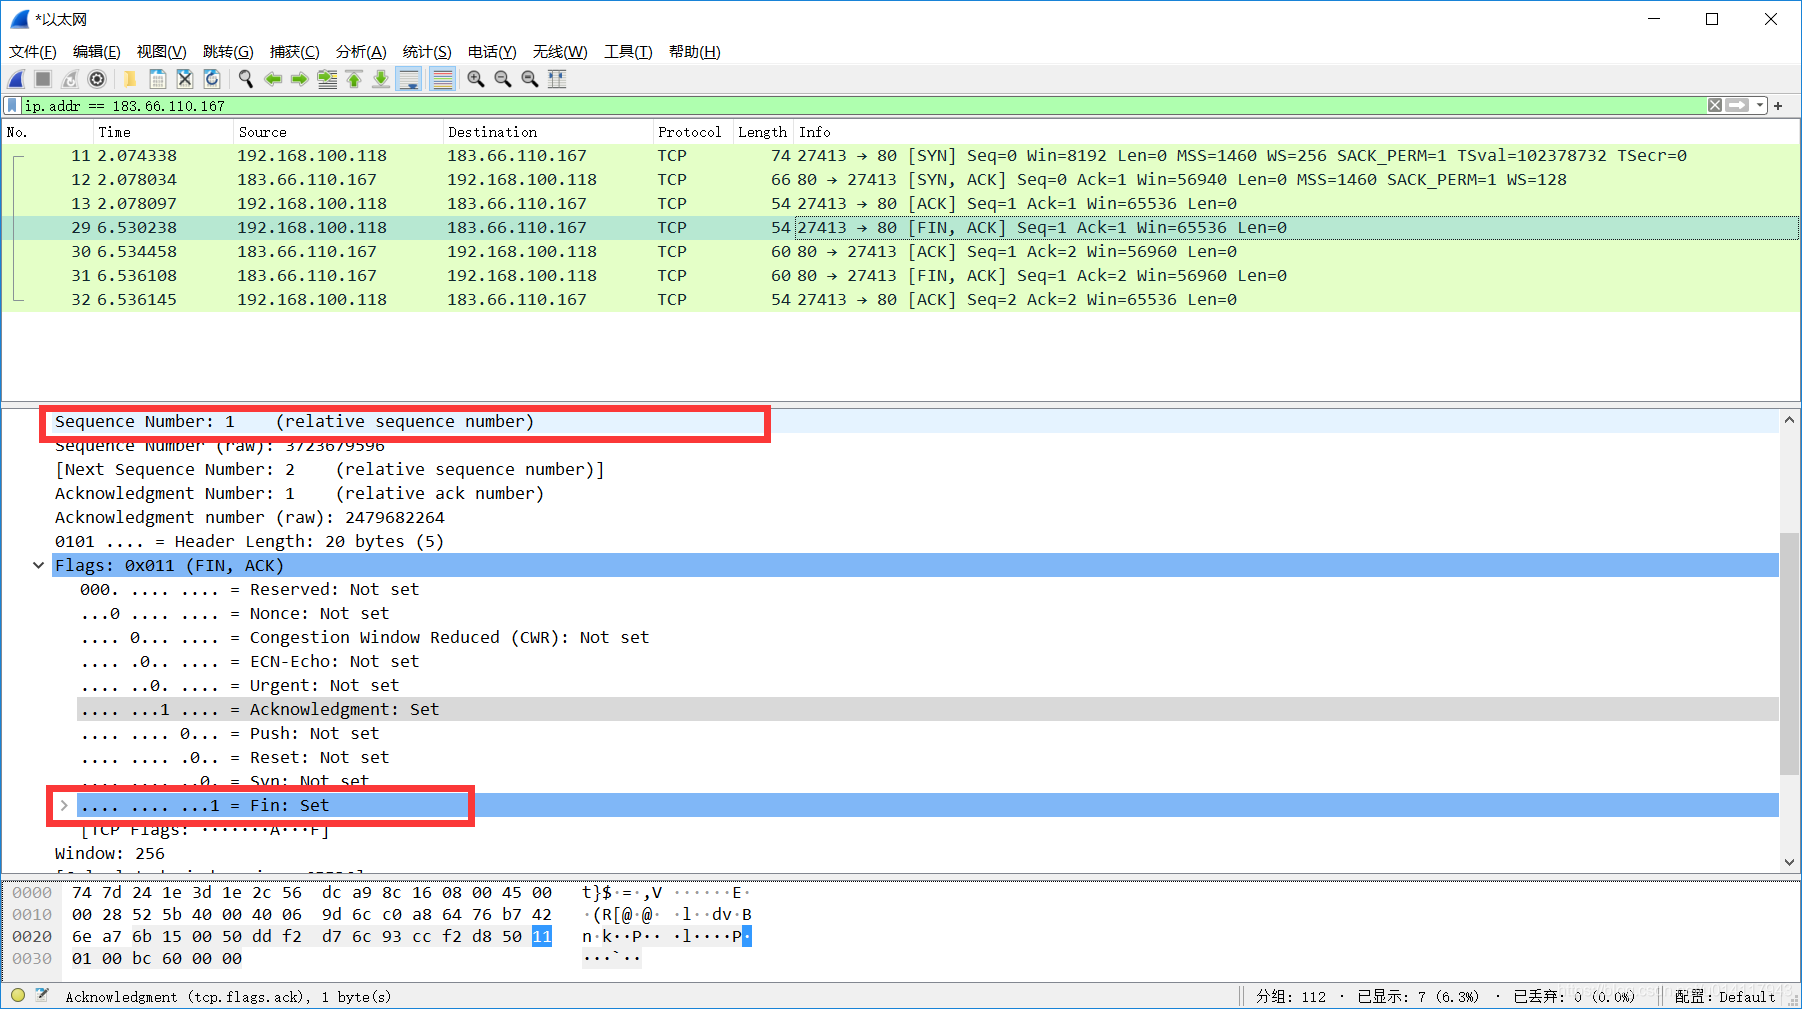Close the current capture file icon
The width and height of the screenshot is (1802, 1009).
(x=185, y=79)
